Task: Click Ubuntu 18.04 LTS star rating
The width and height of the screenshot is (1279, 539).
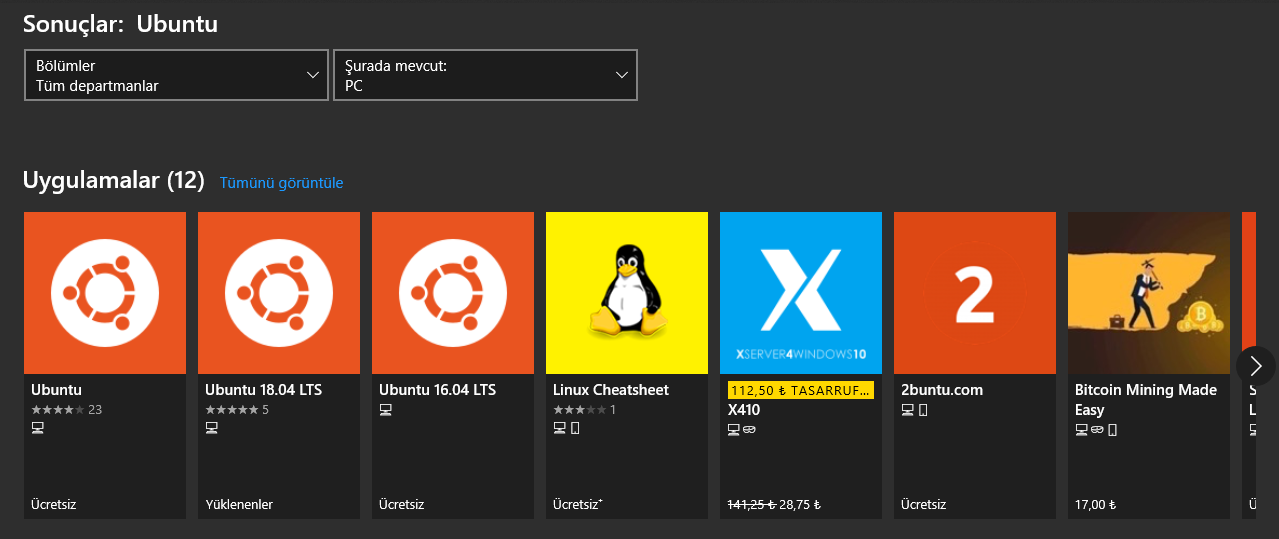Action: pyautogui.click(x=236, y=410)
